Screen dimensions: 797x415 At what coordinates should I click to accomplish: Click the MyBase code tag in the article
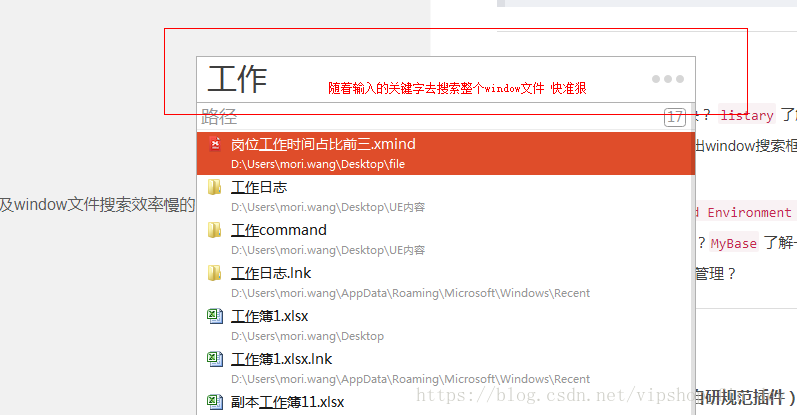click(x=733, y=243)
